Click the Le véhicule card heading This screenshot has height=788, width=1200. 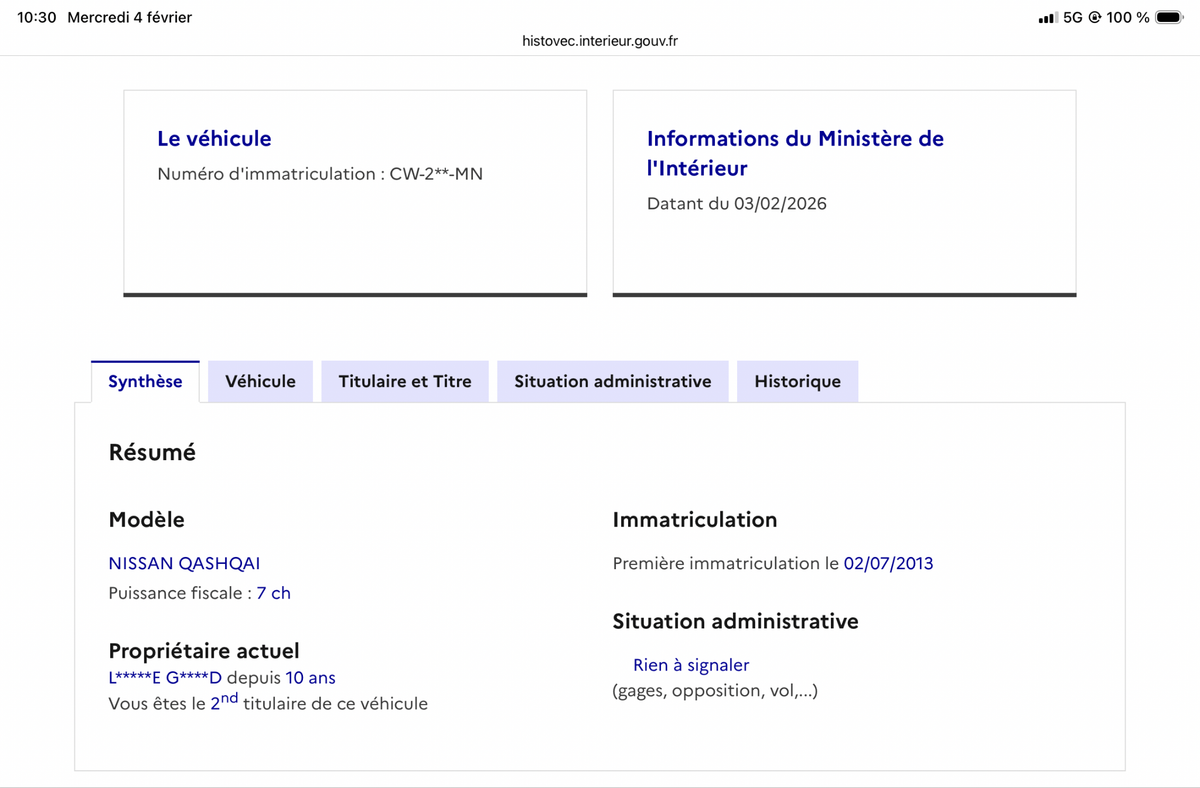pyautogui.click(x=214, y=138)
